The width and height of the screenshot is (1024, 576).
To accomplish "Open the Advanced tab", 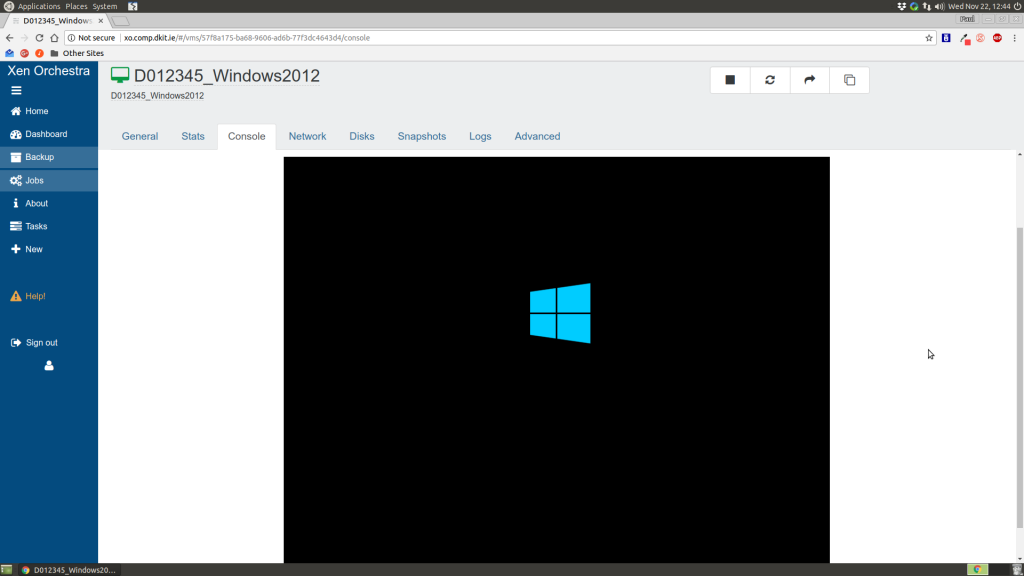I will point(537,136).
